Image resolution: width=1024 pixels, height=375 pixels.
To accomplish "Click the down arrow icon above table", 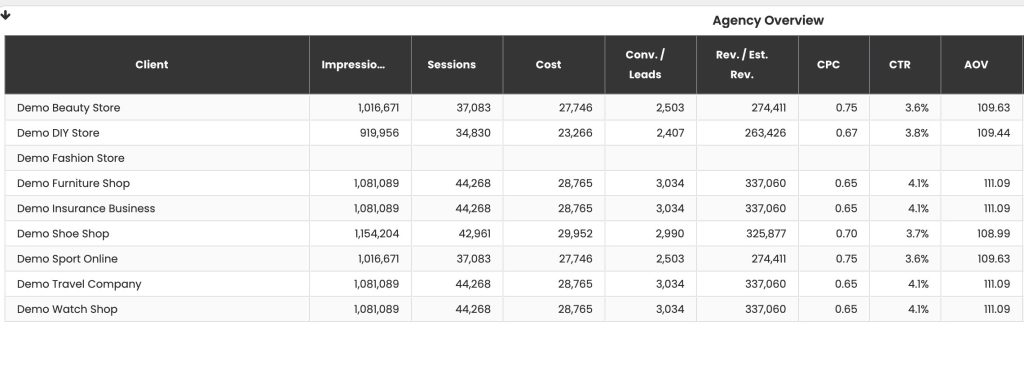I will point(6,15).
